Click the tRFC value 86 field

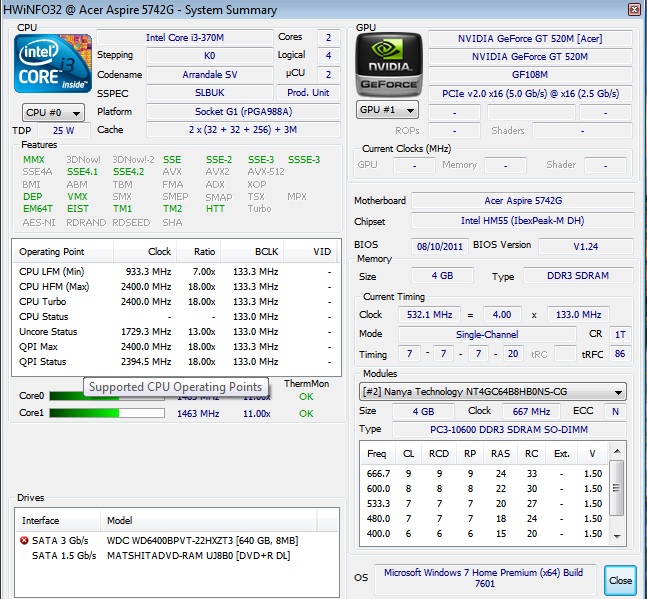click(620, 354)
